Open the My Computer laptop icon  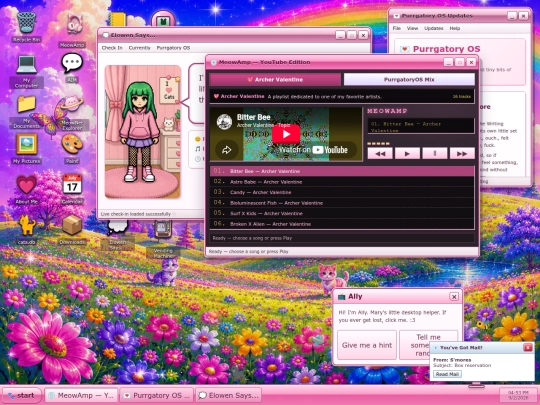pyautogui.click(x=26, y=71)
